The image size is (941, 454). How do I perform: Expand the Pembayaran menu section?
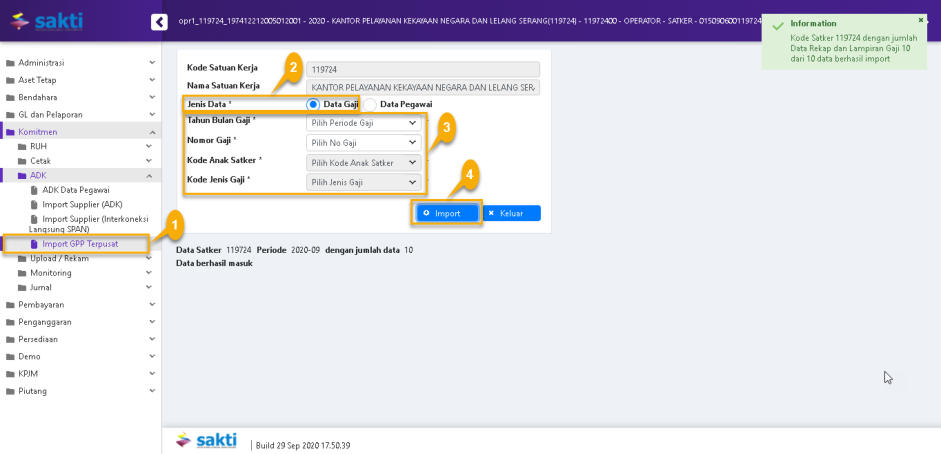(x=80, y=305)
